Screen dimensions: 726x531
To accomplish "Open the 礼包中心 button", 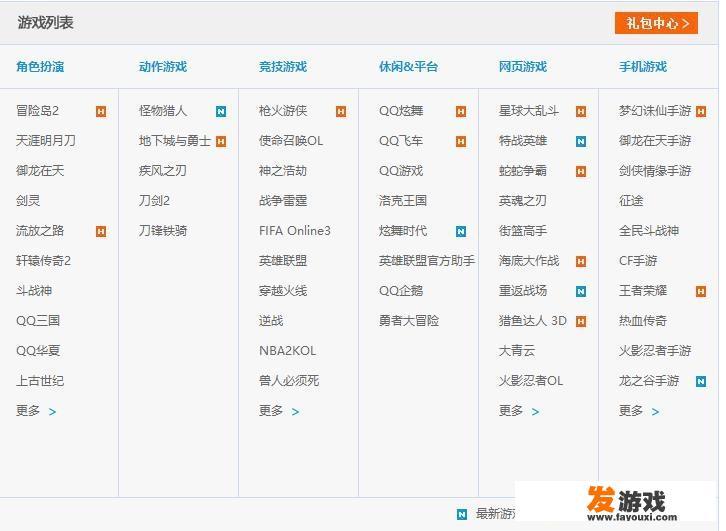I will coord(656,23).
